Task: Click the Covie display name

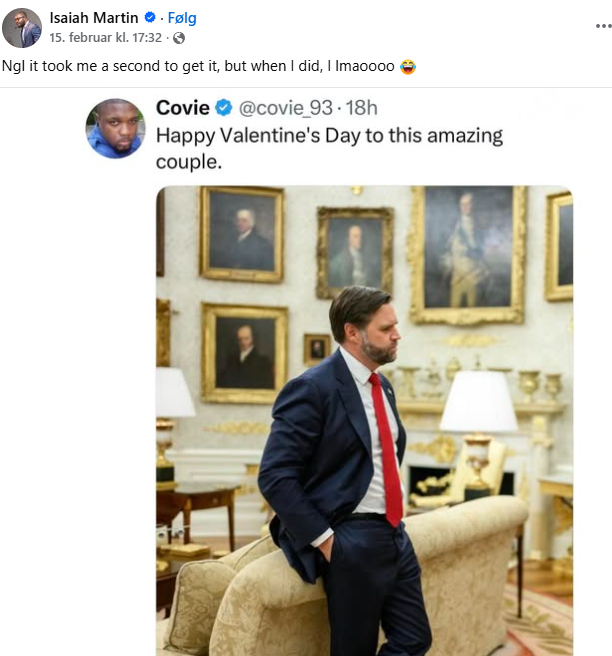Action: pyautogui.click(x=183, y=108)
